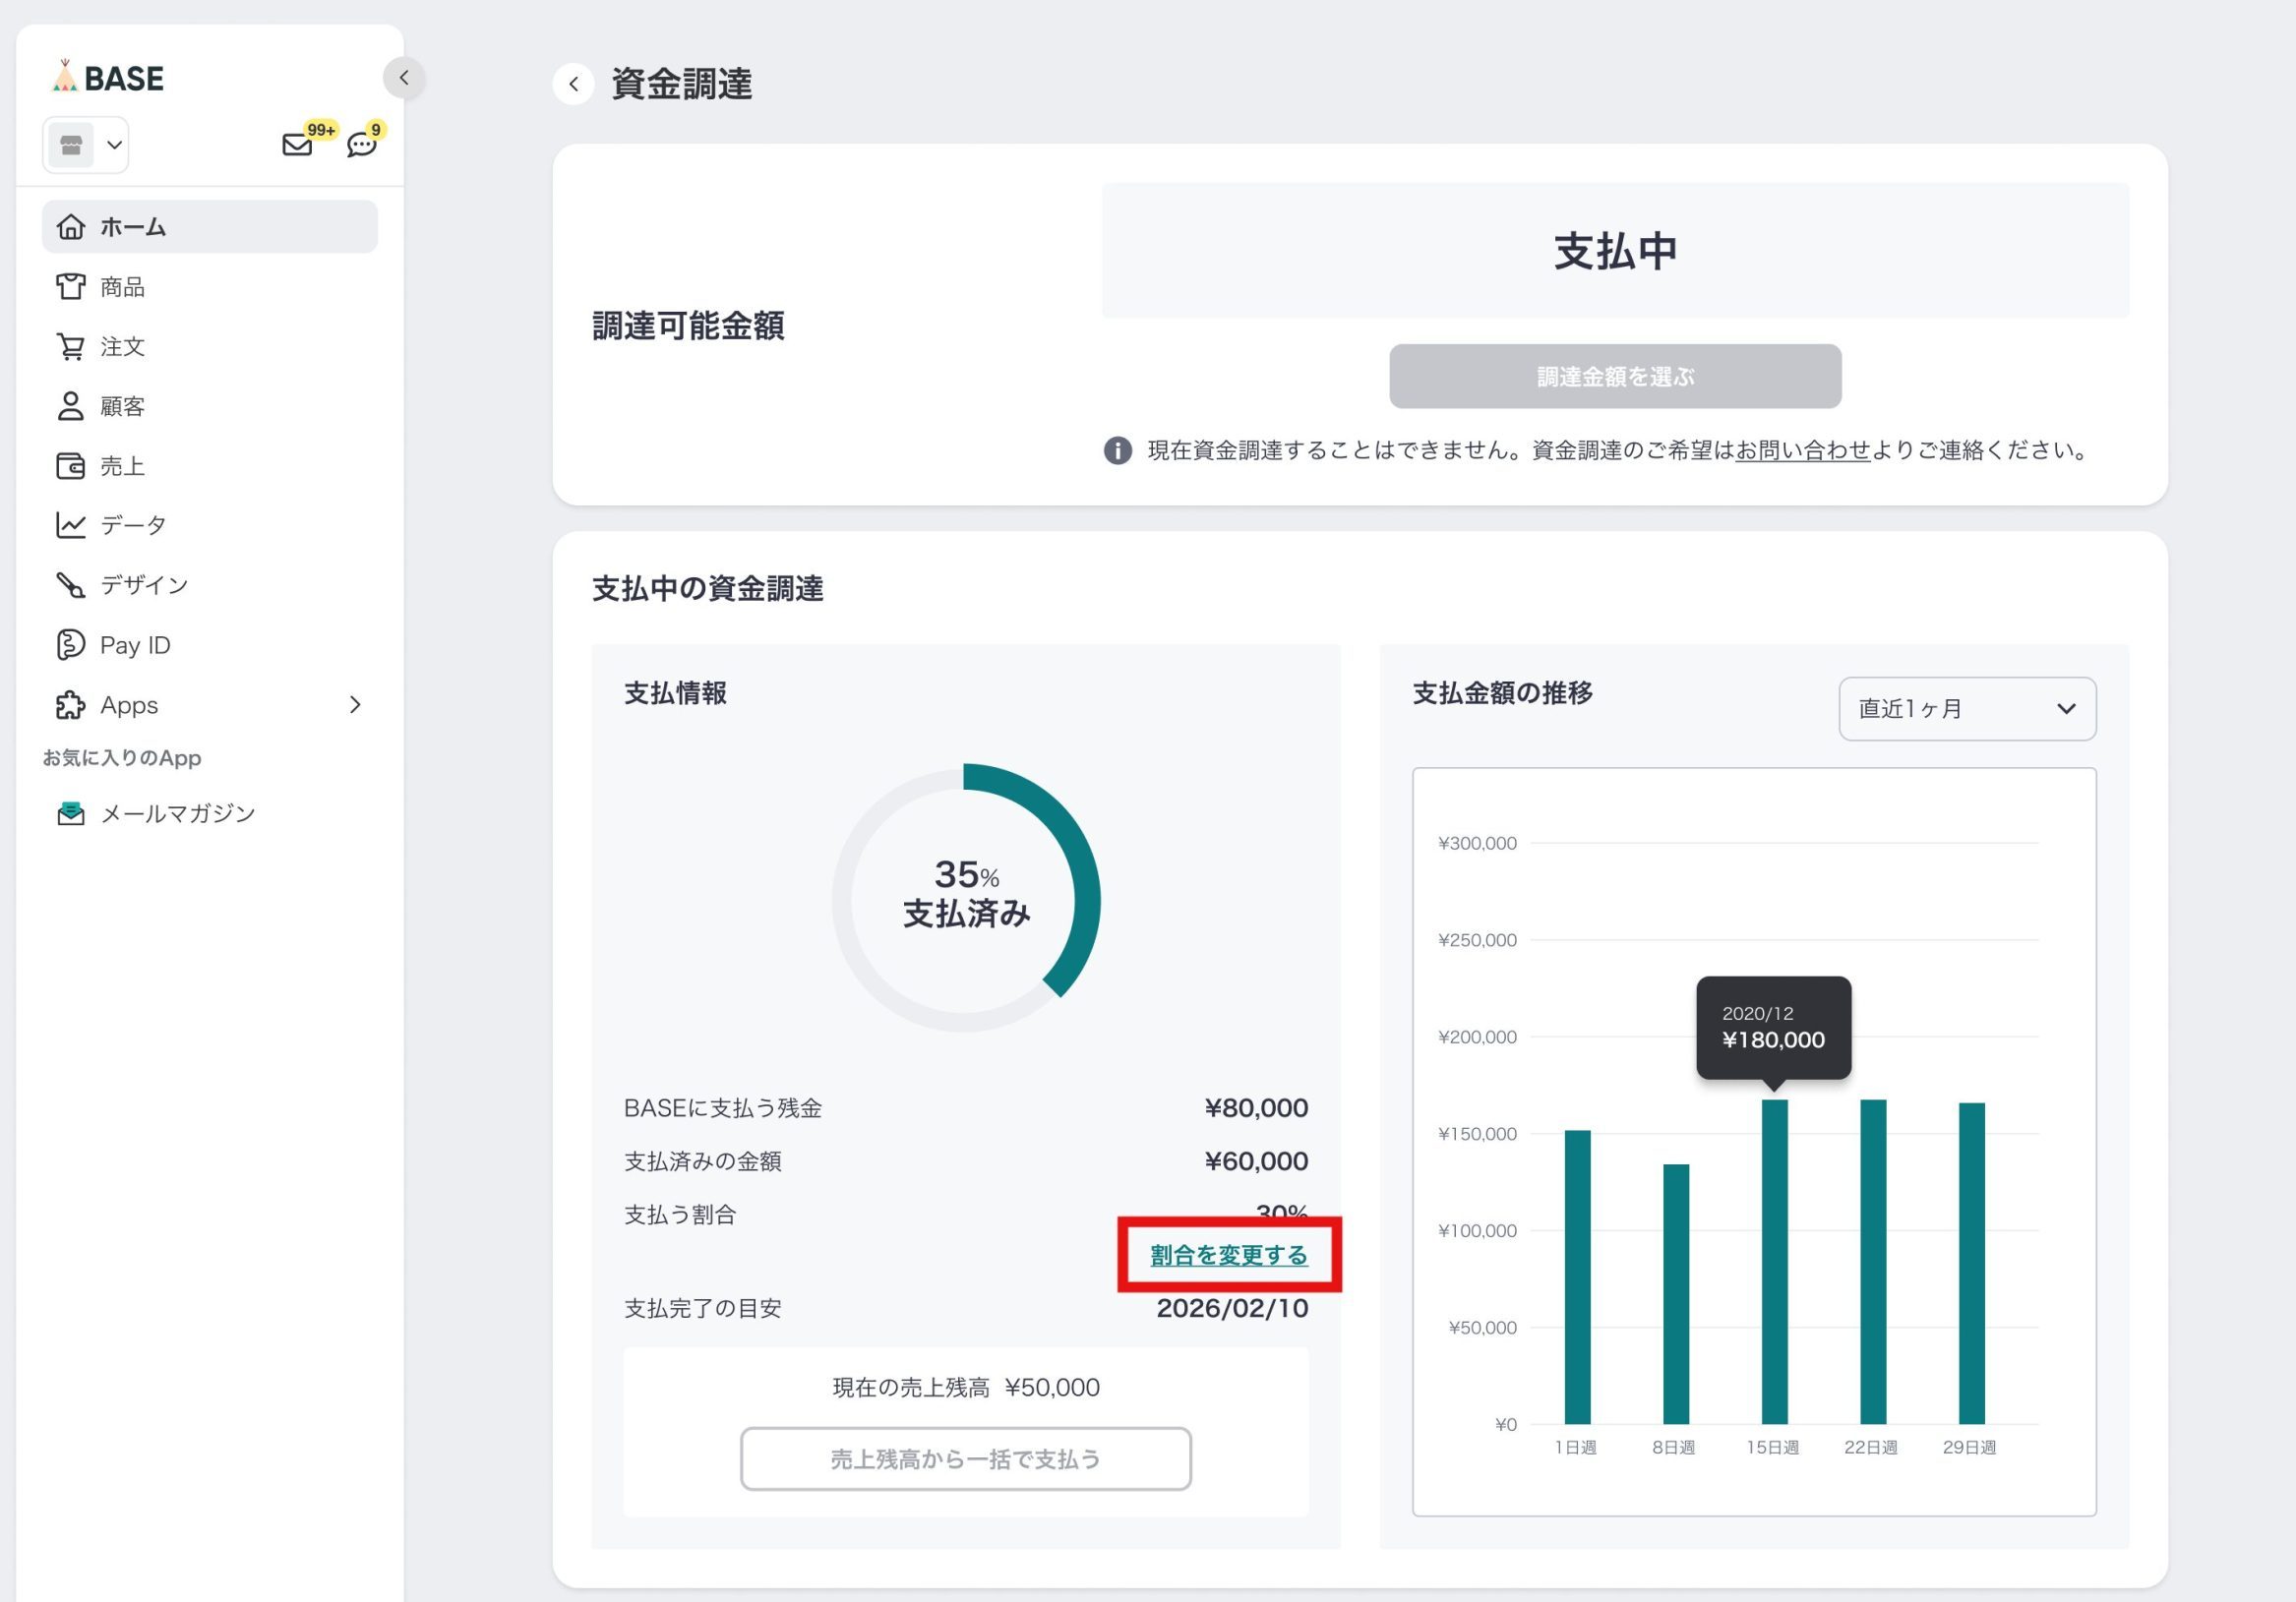Click the 15日週 bar in chart
The image size is (2296, 1602).
tap(1774, 1262)
